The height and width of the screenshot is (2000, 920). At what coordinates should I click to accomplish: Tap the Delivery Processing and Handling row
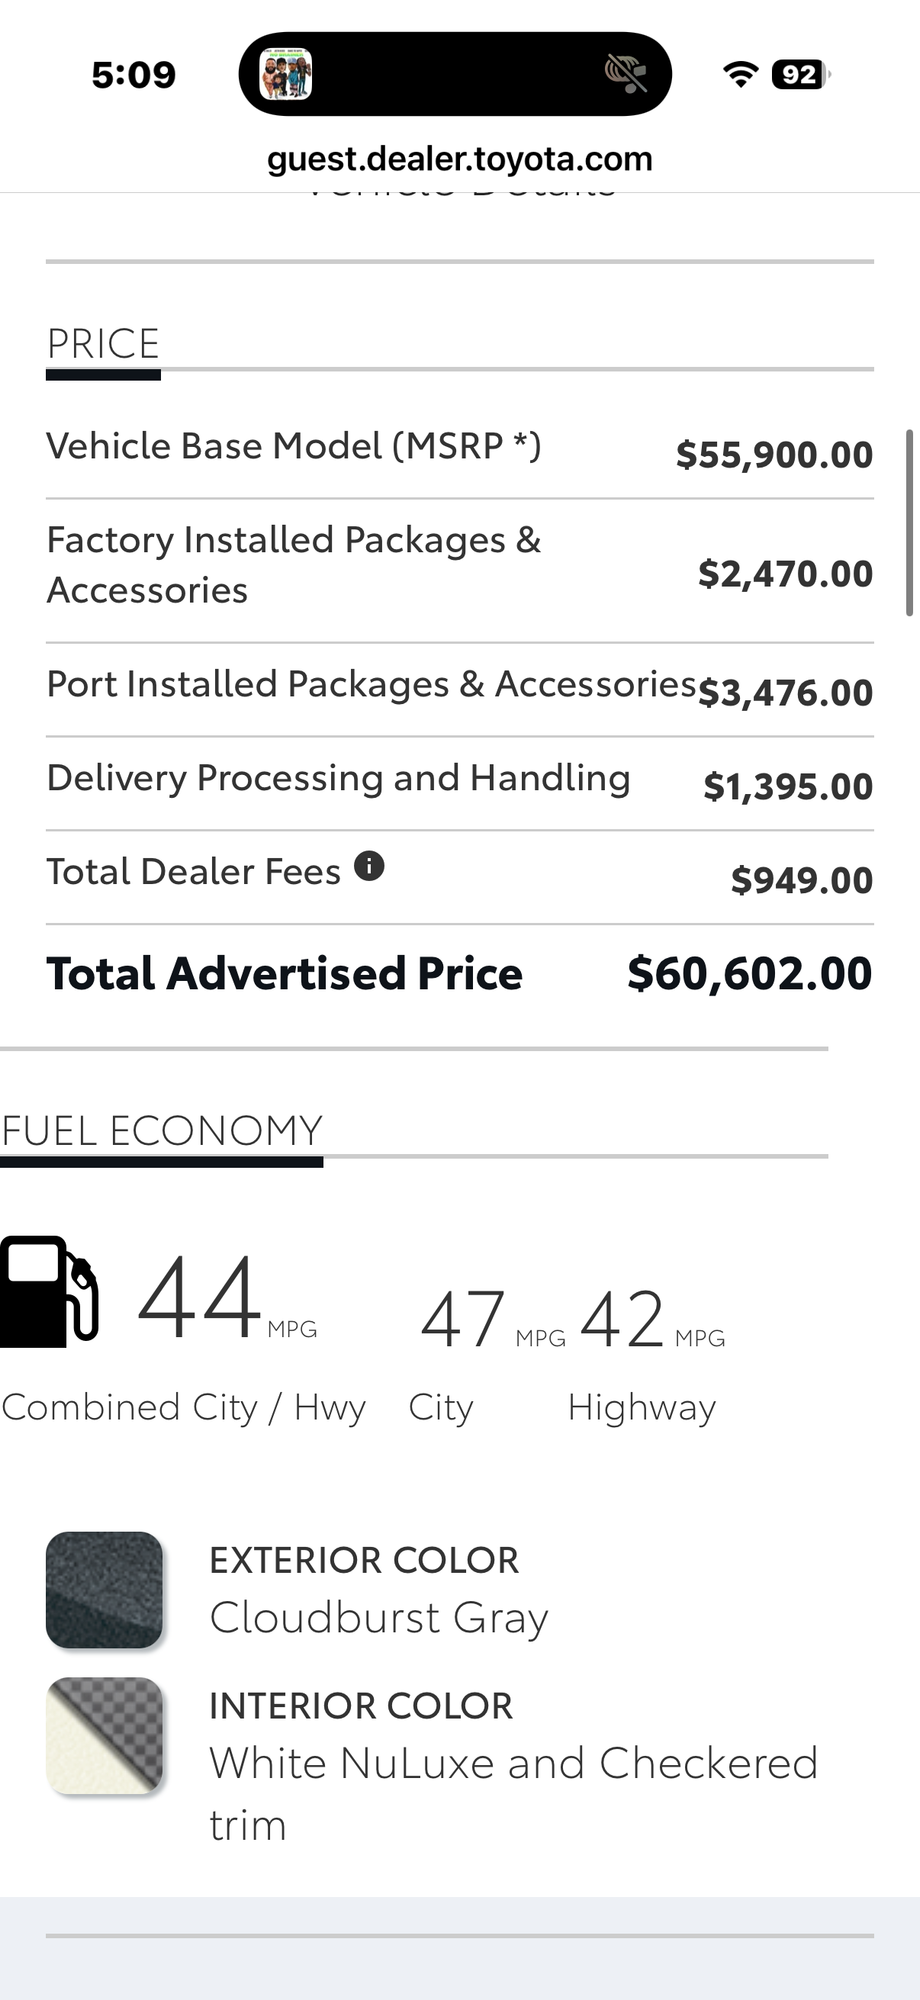pos(460,783)
